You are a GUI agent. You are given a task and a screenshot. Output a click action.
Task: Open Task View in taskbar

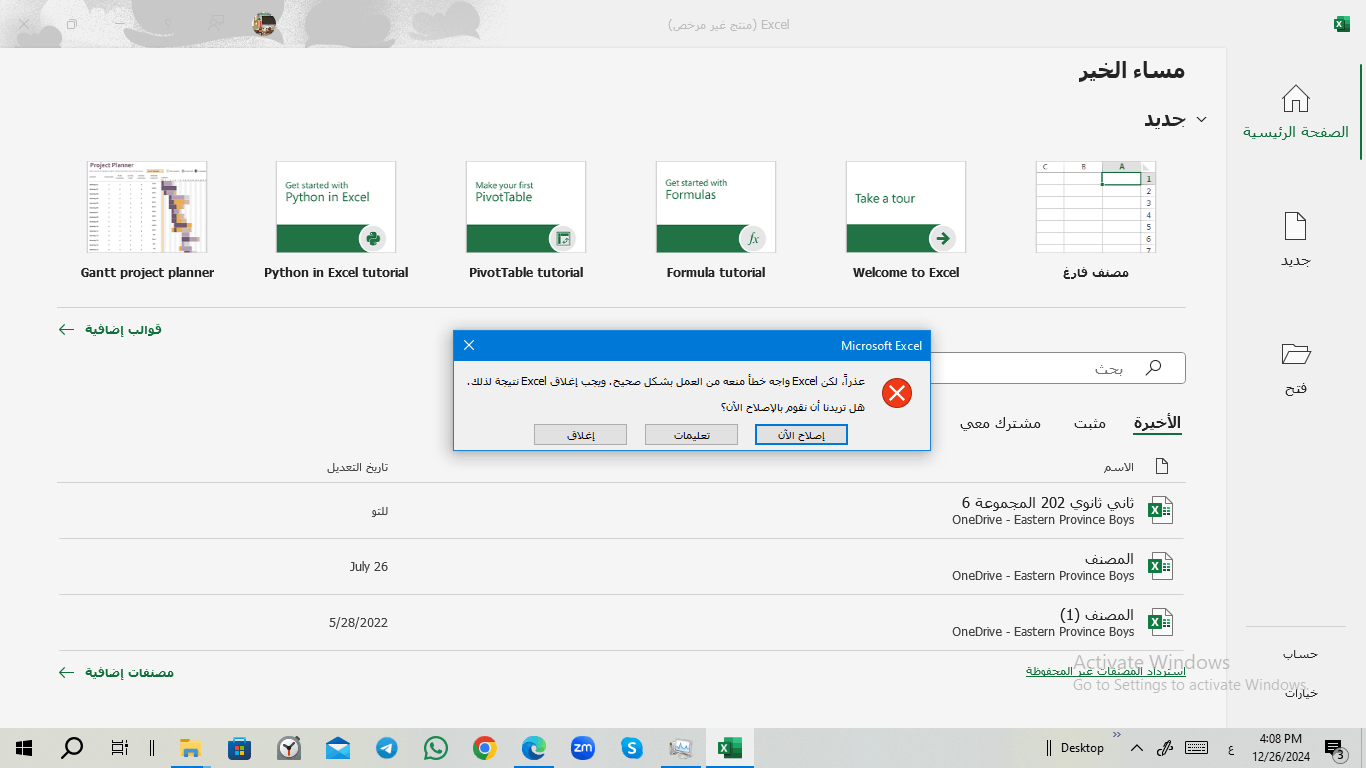pos(119,747)
